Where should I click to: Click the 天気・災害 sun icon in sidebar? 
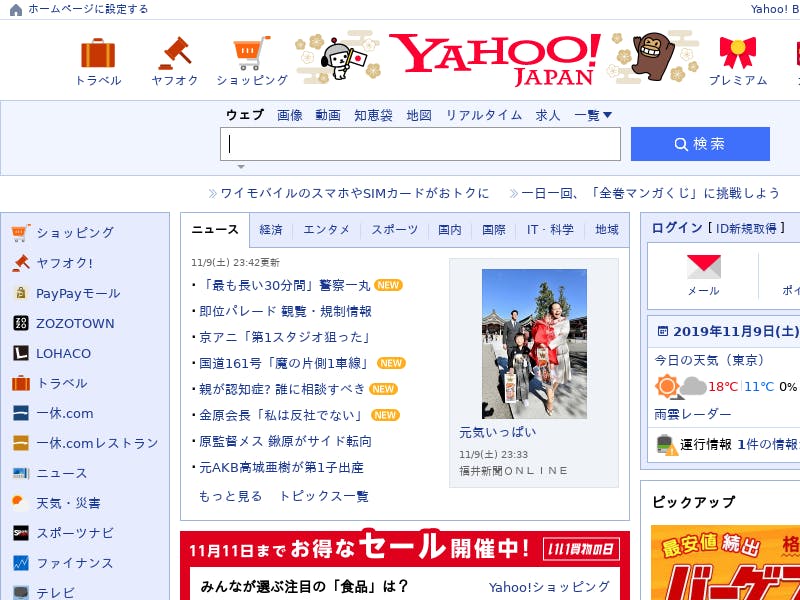click(20, 503)
